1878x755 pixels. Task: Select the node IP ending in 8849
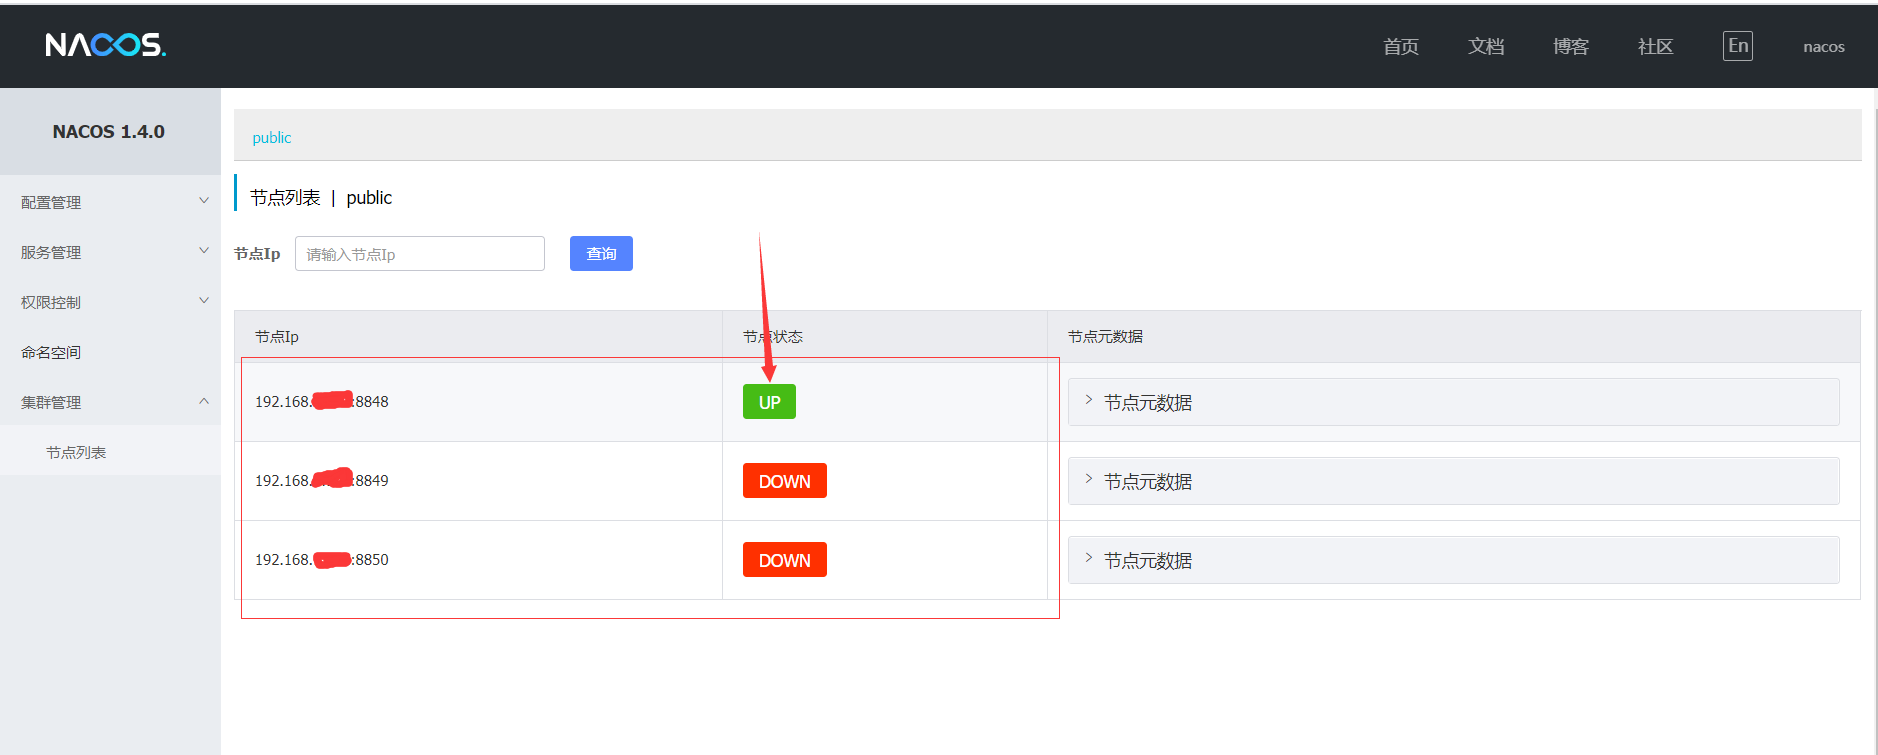(x=322, y=480)
